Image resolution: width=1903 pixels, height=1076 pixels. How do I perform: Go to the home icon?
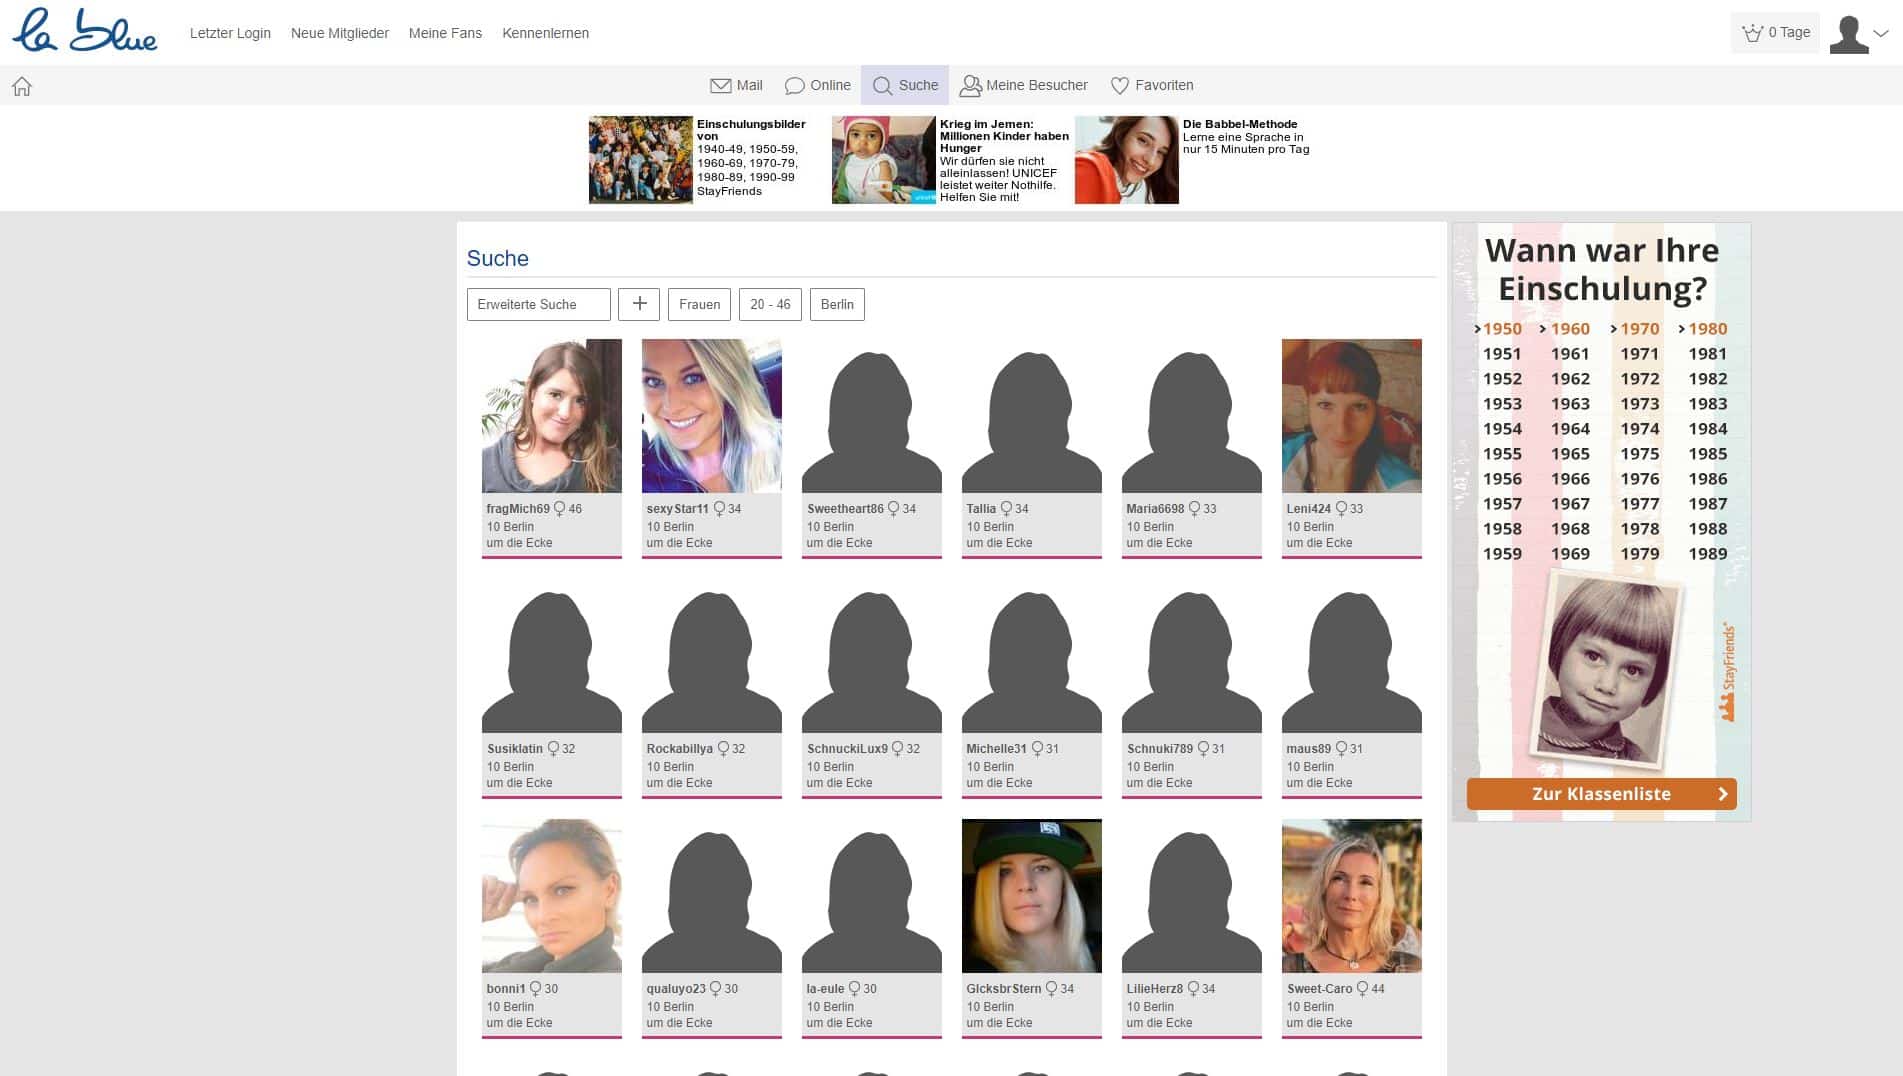pos(22,86)
